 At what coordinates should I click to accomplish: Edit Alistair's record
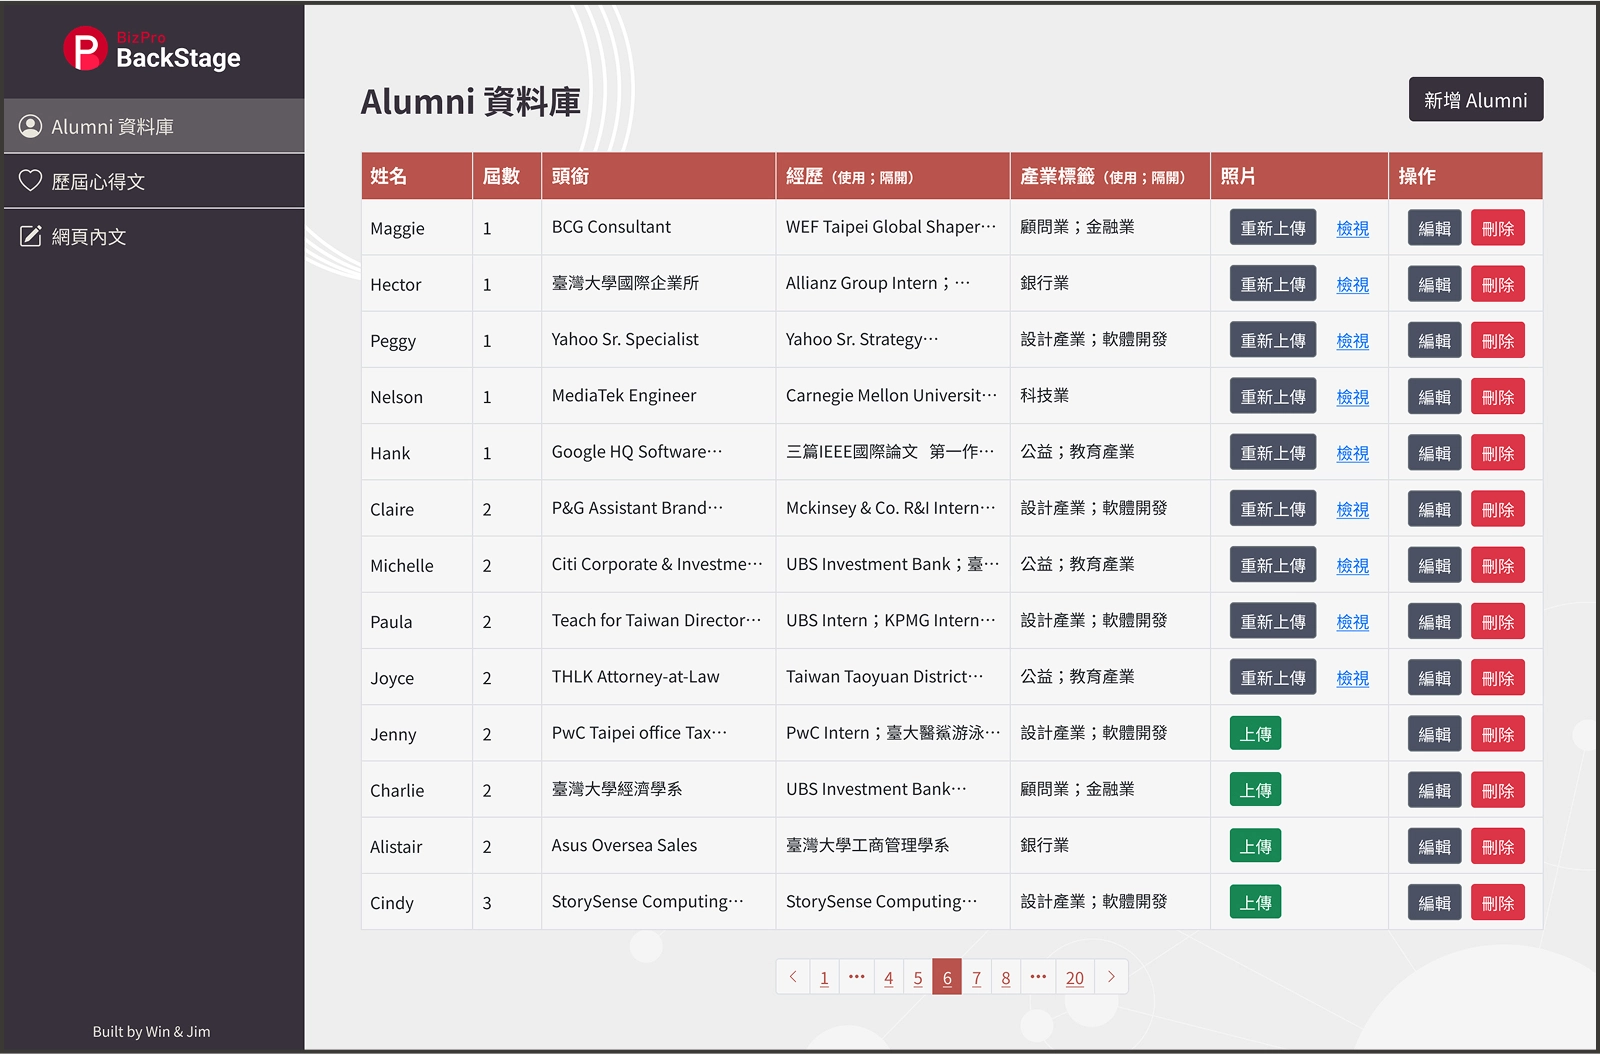coord(1435,846)
